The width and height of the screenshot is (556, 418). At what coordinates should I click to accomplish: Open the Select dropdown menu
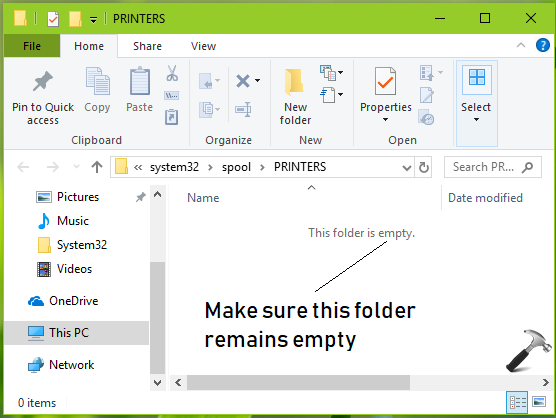tap(476, 103)
